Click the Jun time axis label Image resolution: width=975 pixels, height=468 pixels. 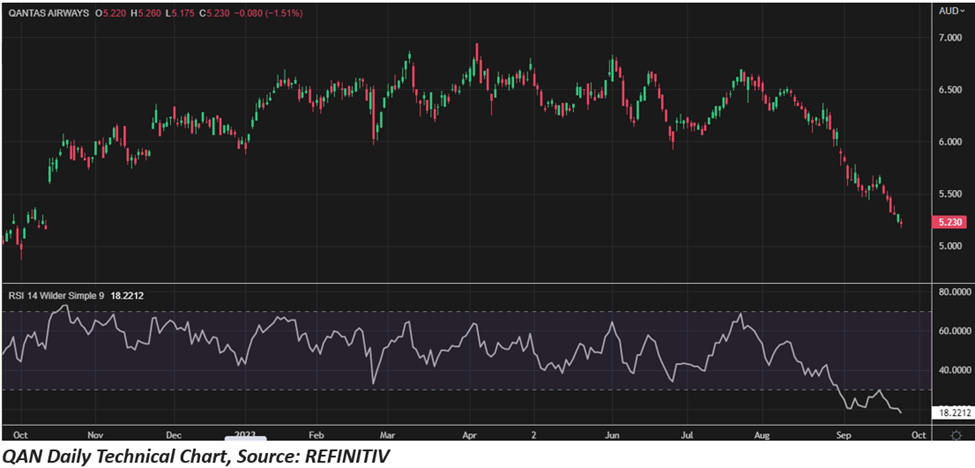click(x=614, y=434)
